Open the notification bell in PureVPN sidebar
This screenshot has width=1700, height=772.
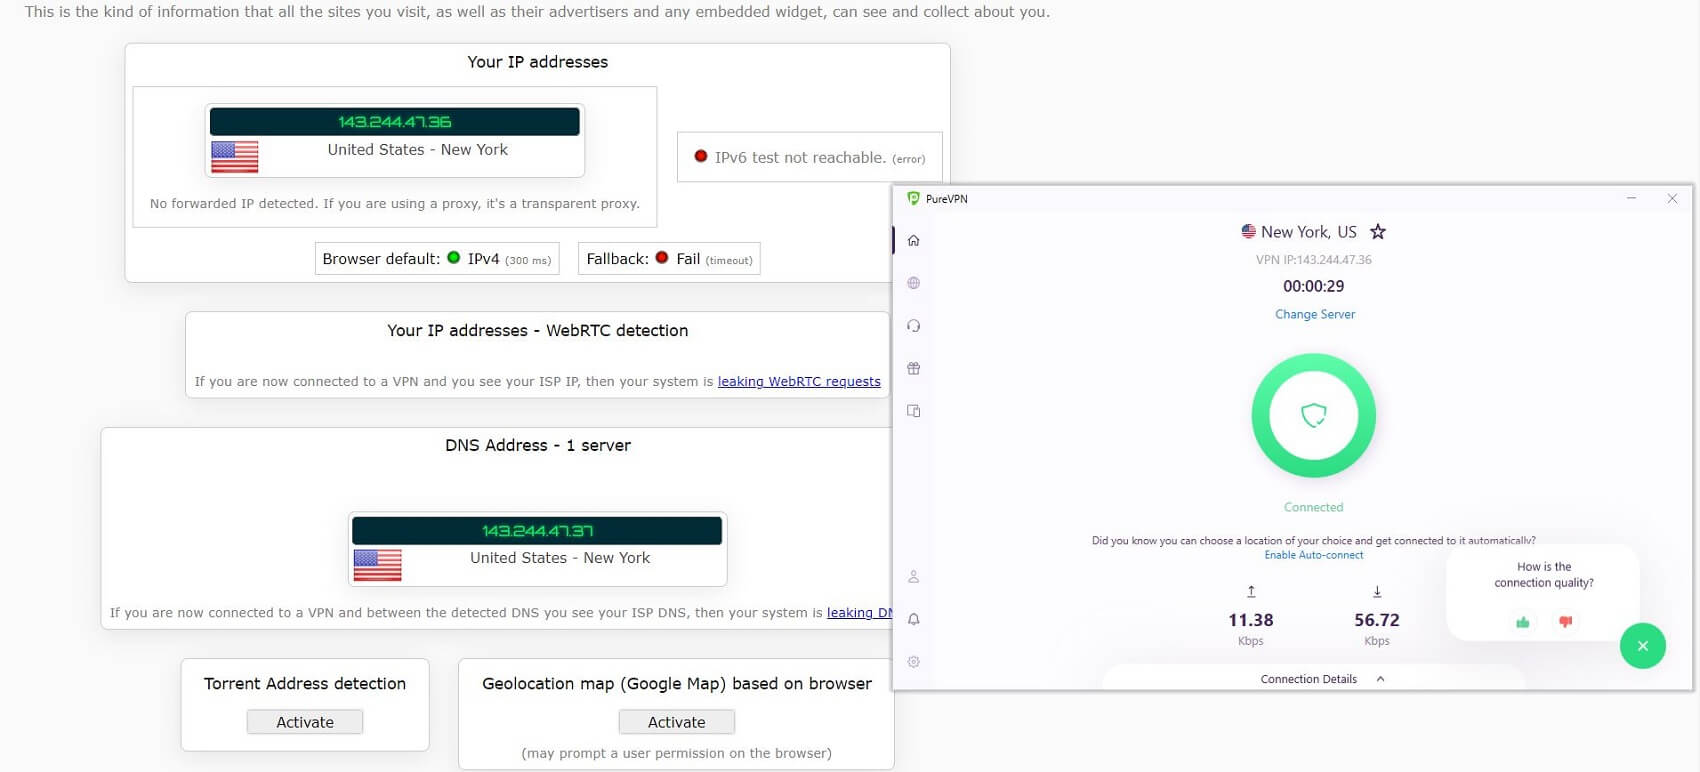coord(913,619)
